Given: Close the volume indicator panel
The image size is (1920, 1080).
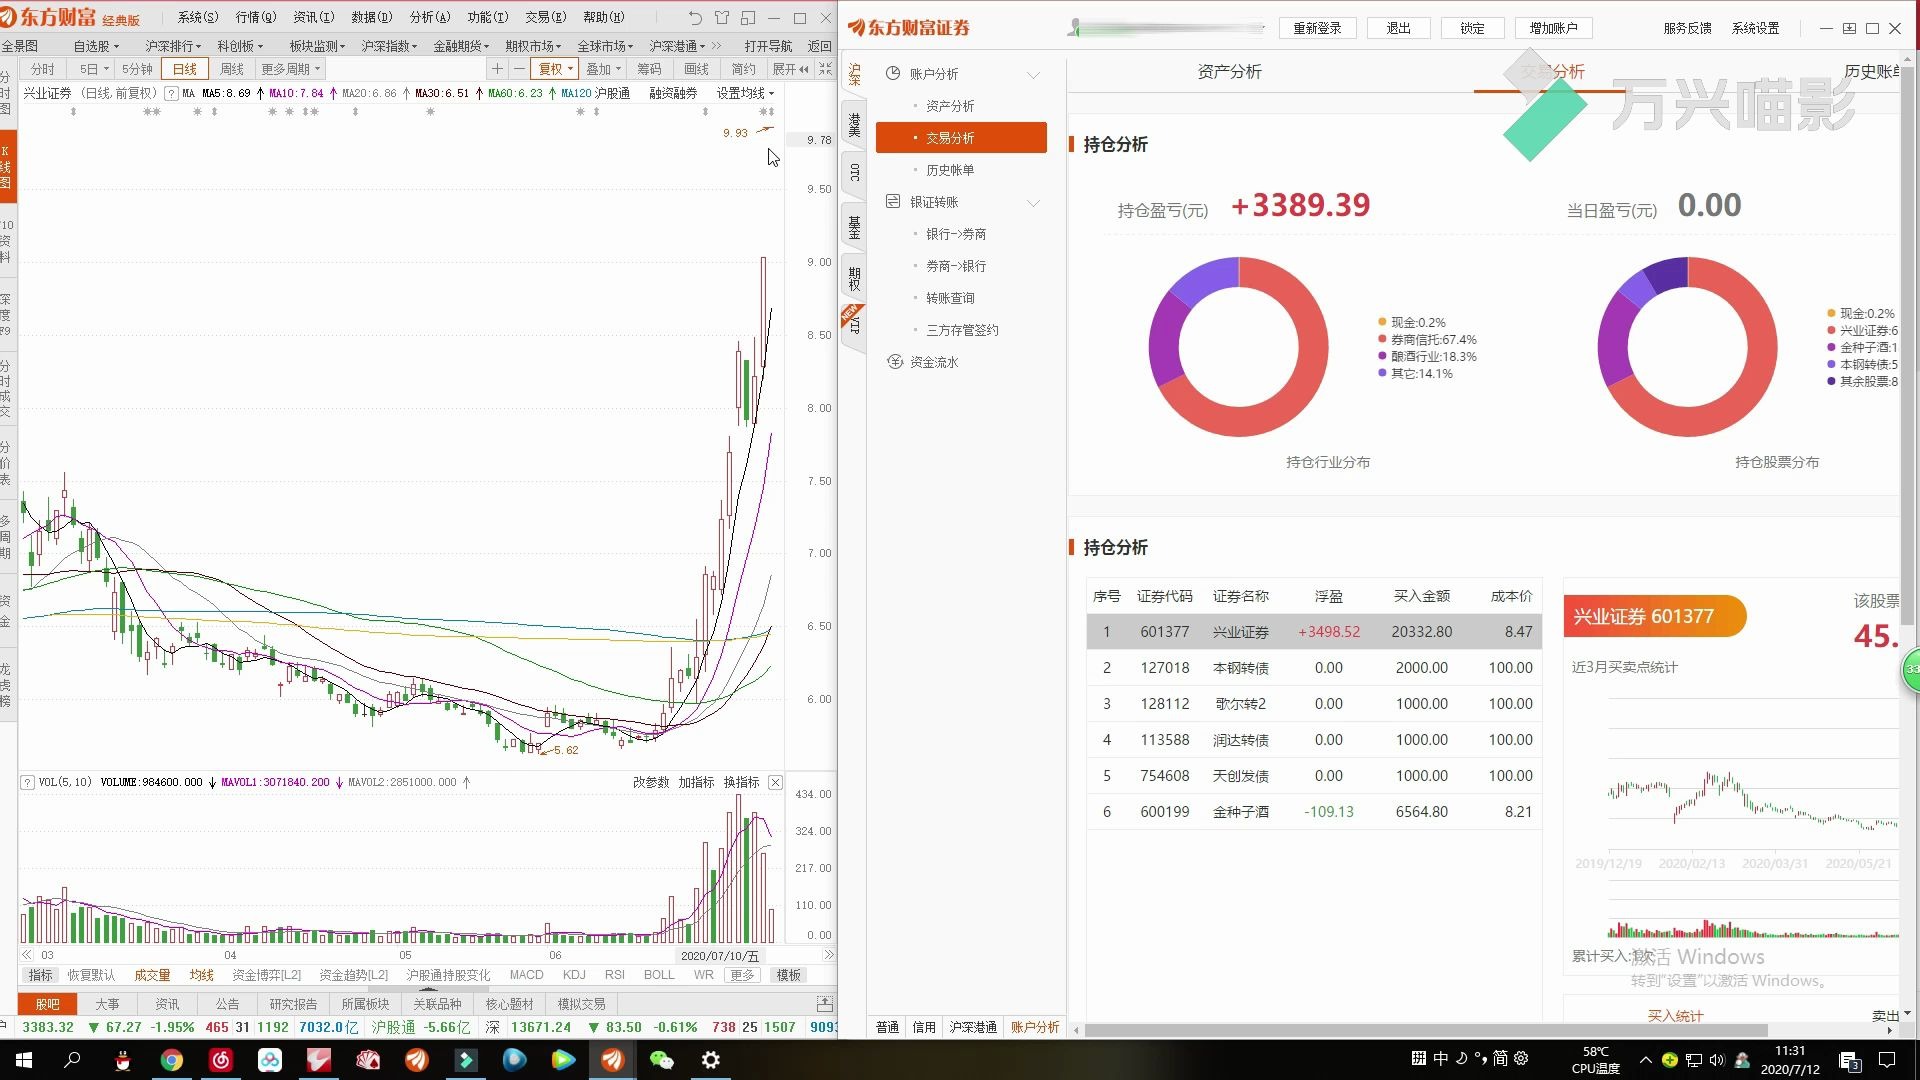Looking at the screenshot, I should tap(775, 782).
